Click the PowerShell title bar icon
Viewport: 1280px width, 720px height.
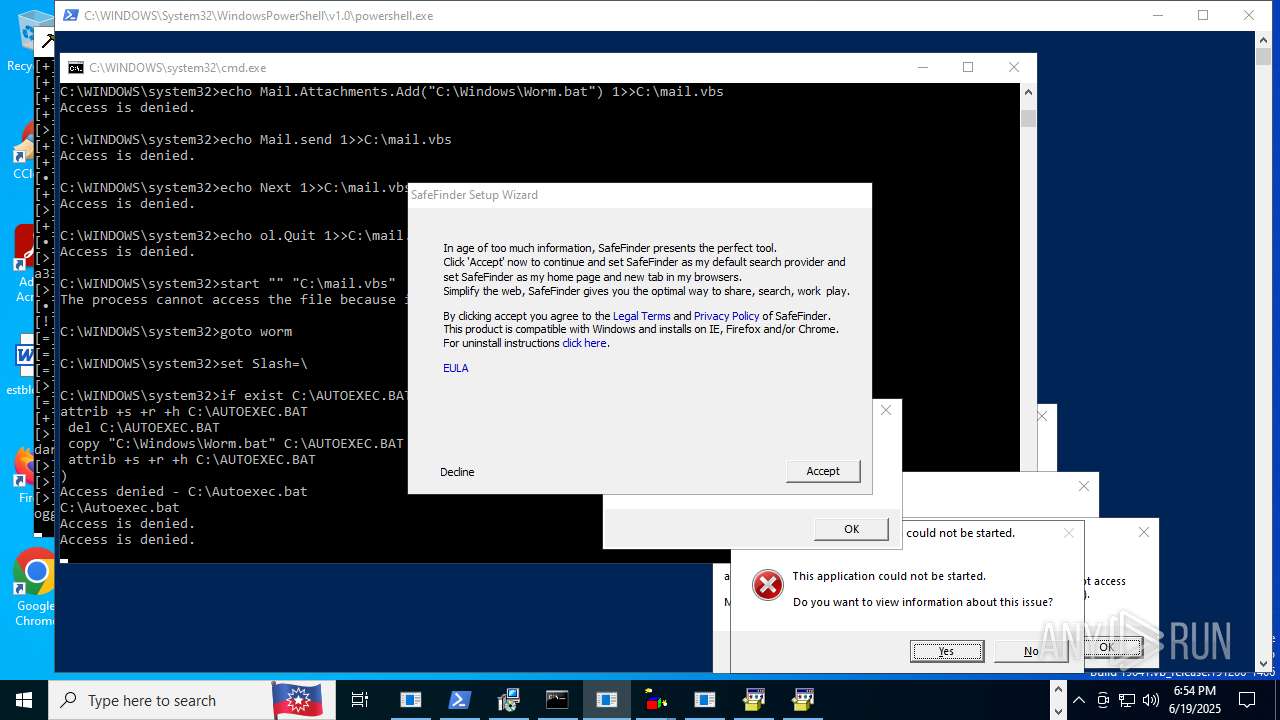click(x=70, y=16)
